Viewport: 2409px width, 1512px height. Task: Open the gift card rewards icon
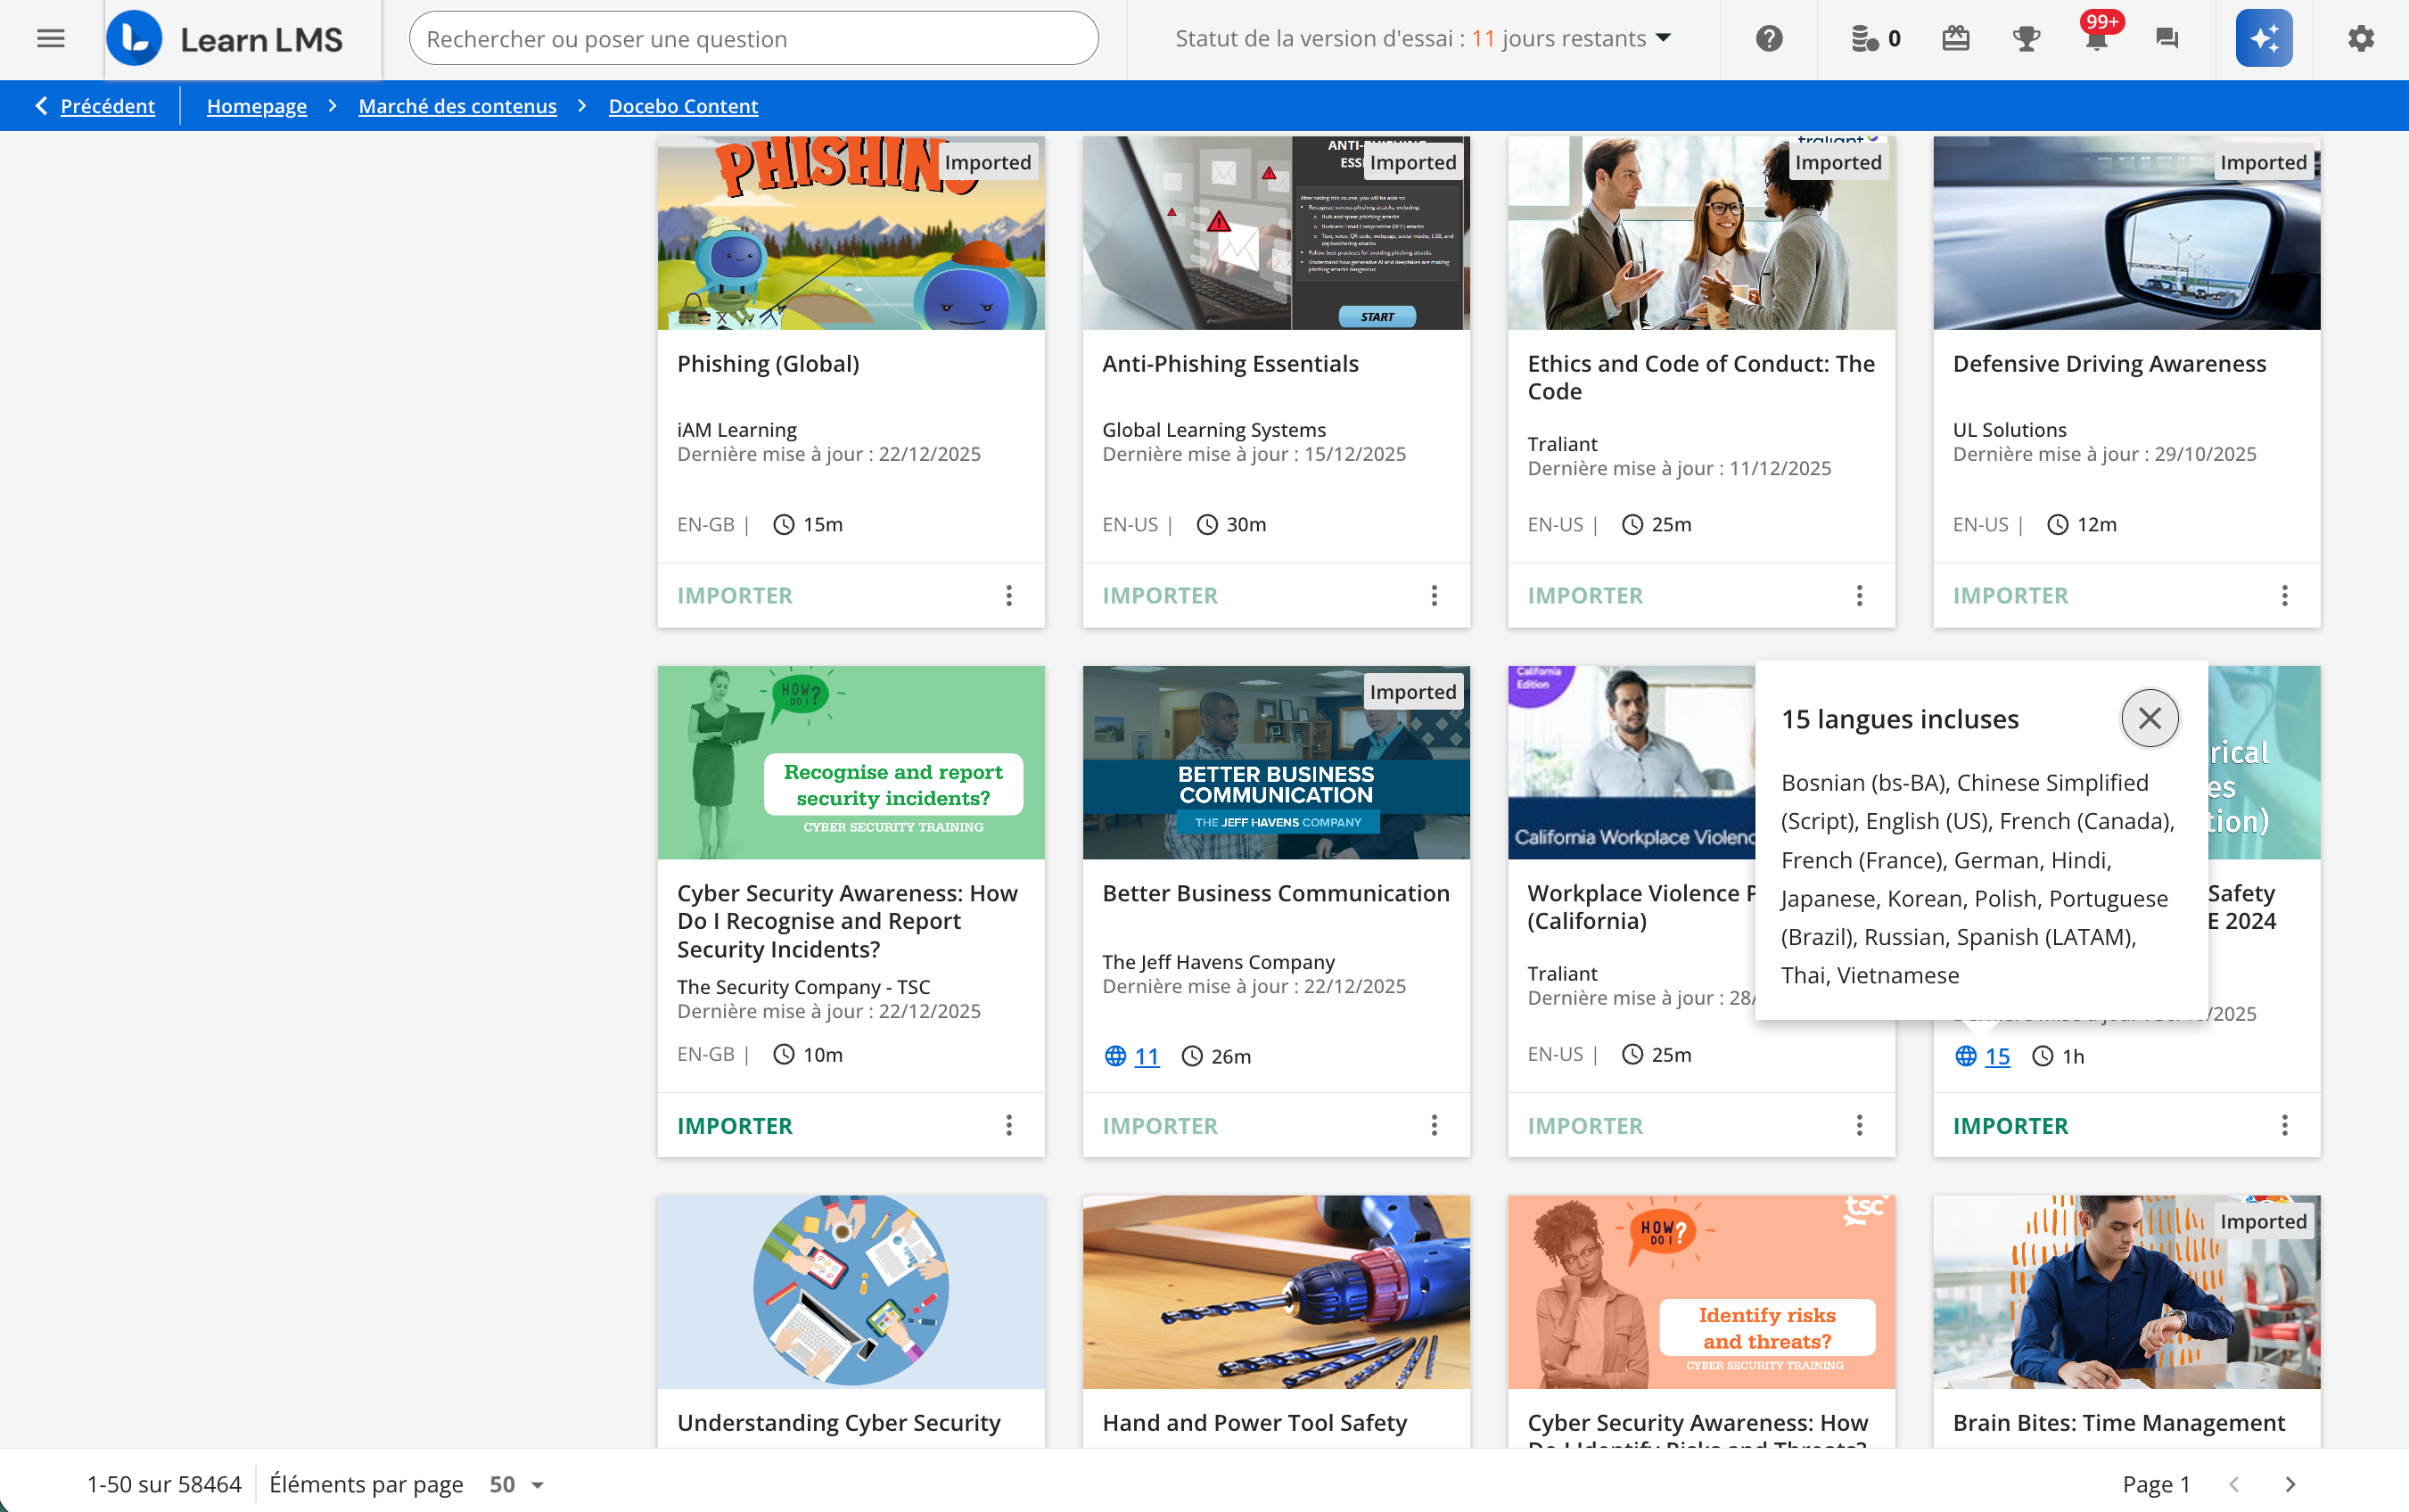coord(1955,39)
